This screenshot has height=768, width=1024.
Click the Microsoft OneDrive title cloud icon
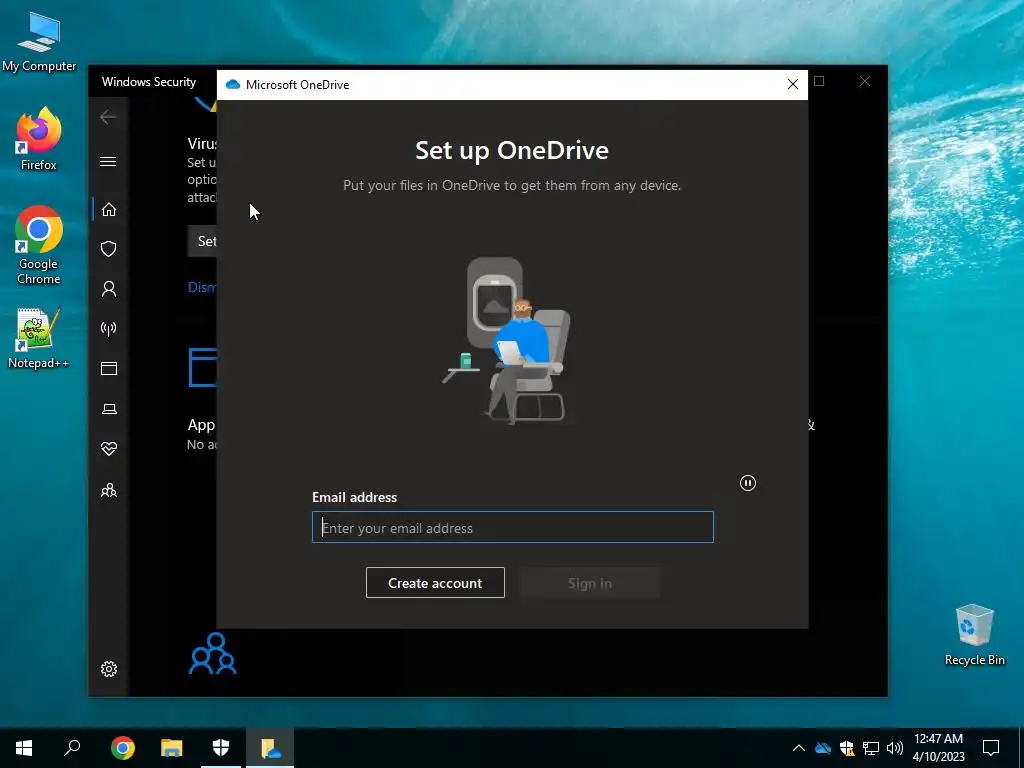(232, 85)
